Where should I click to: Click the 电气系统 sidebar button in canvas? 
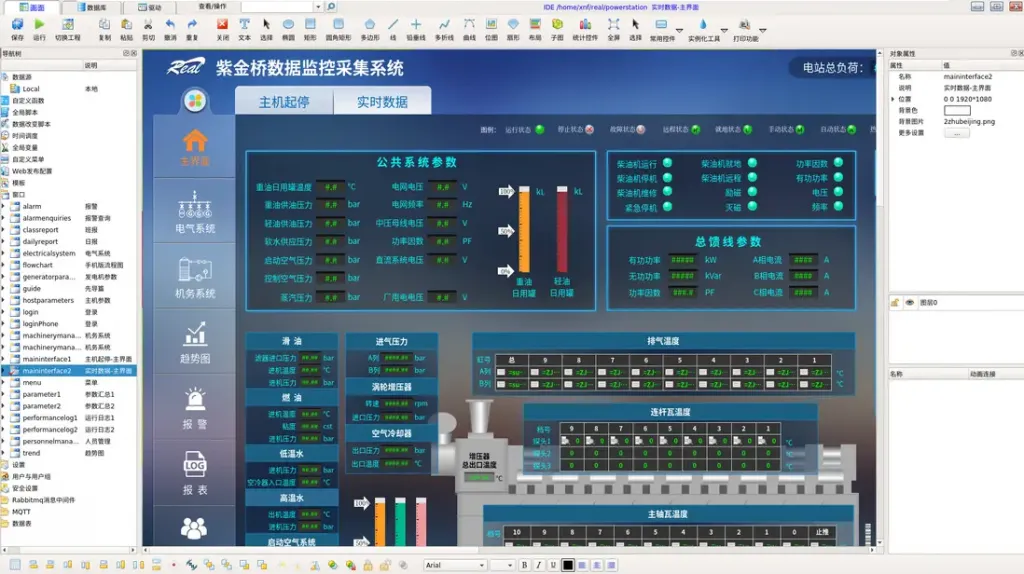(x=195, y=212)
